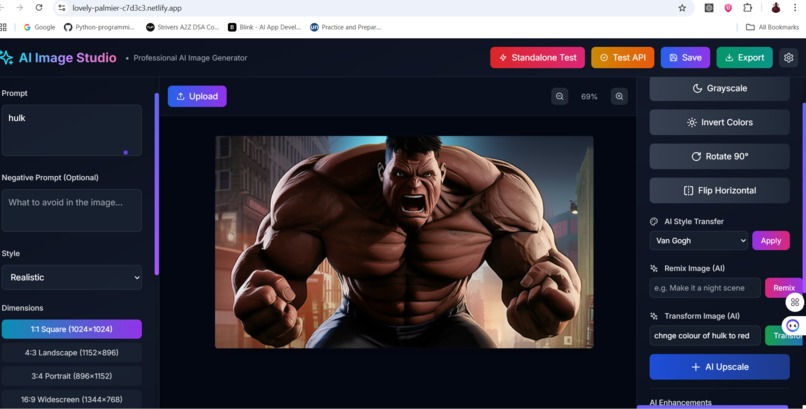Bookmark this page with the star icon
The height and width of the screenshot is (409, 806).
pyautogui.click(x=682, y=8)
